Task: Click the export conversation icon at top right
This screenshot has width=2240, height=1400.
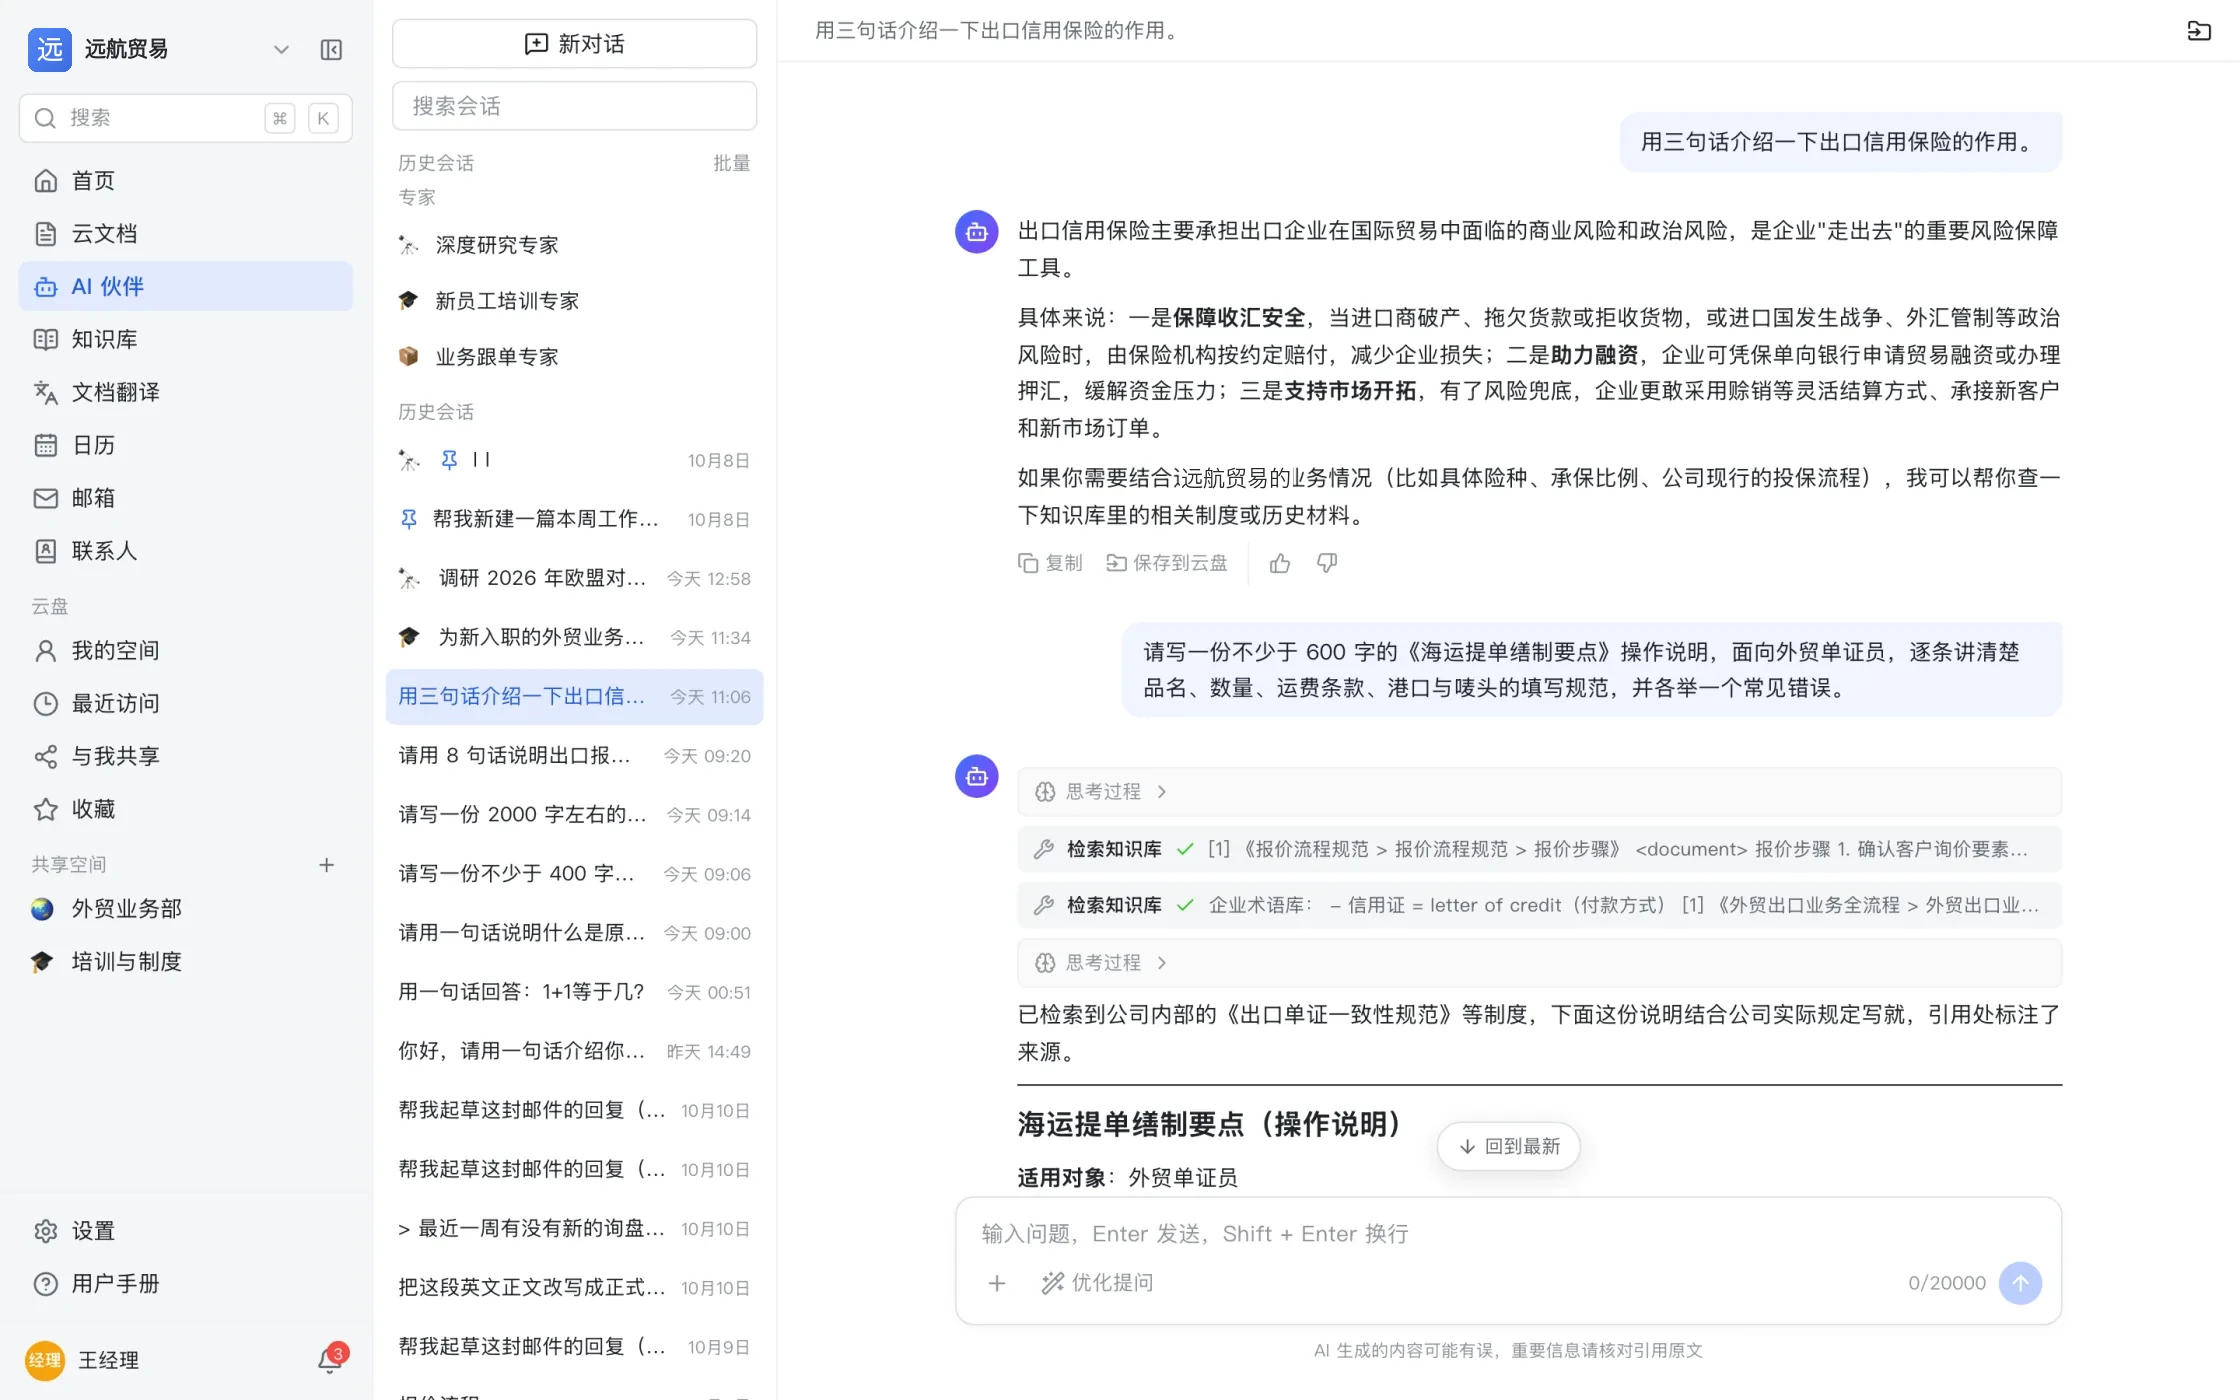Action: tap(2199, 31)
